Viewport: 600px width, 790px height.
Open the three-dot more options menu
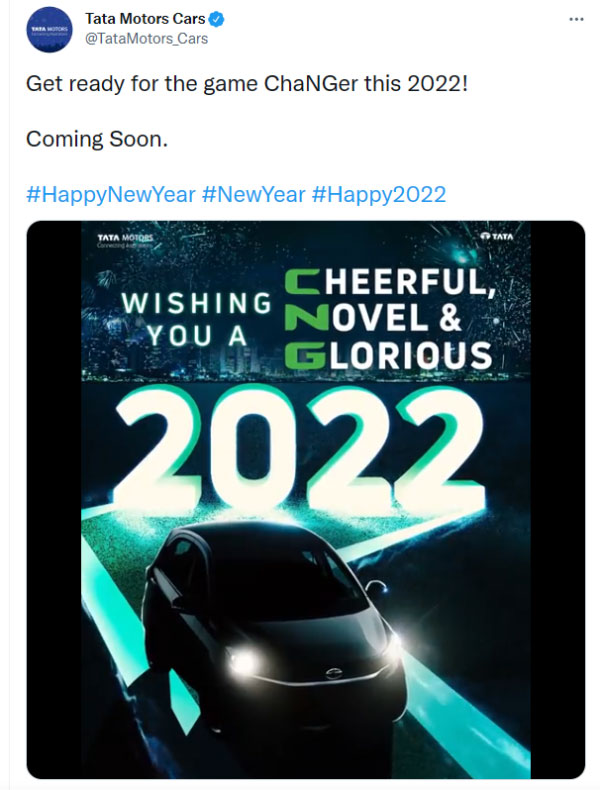(576, 20)
